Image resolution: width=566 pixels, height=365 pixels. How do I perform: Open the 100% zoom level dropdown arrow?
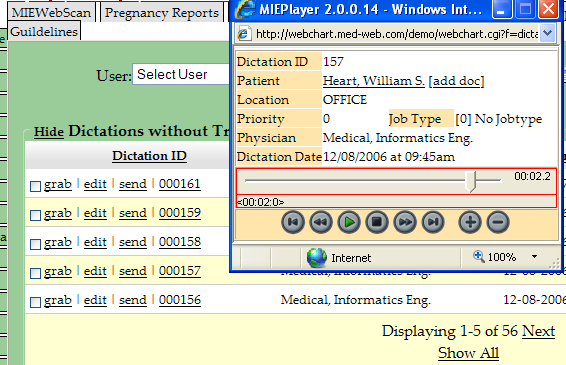535,257
